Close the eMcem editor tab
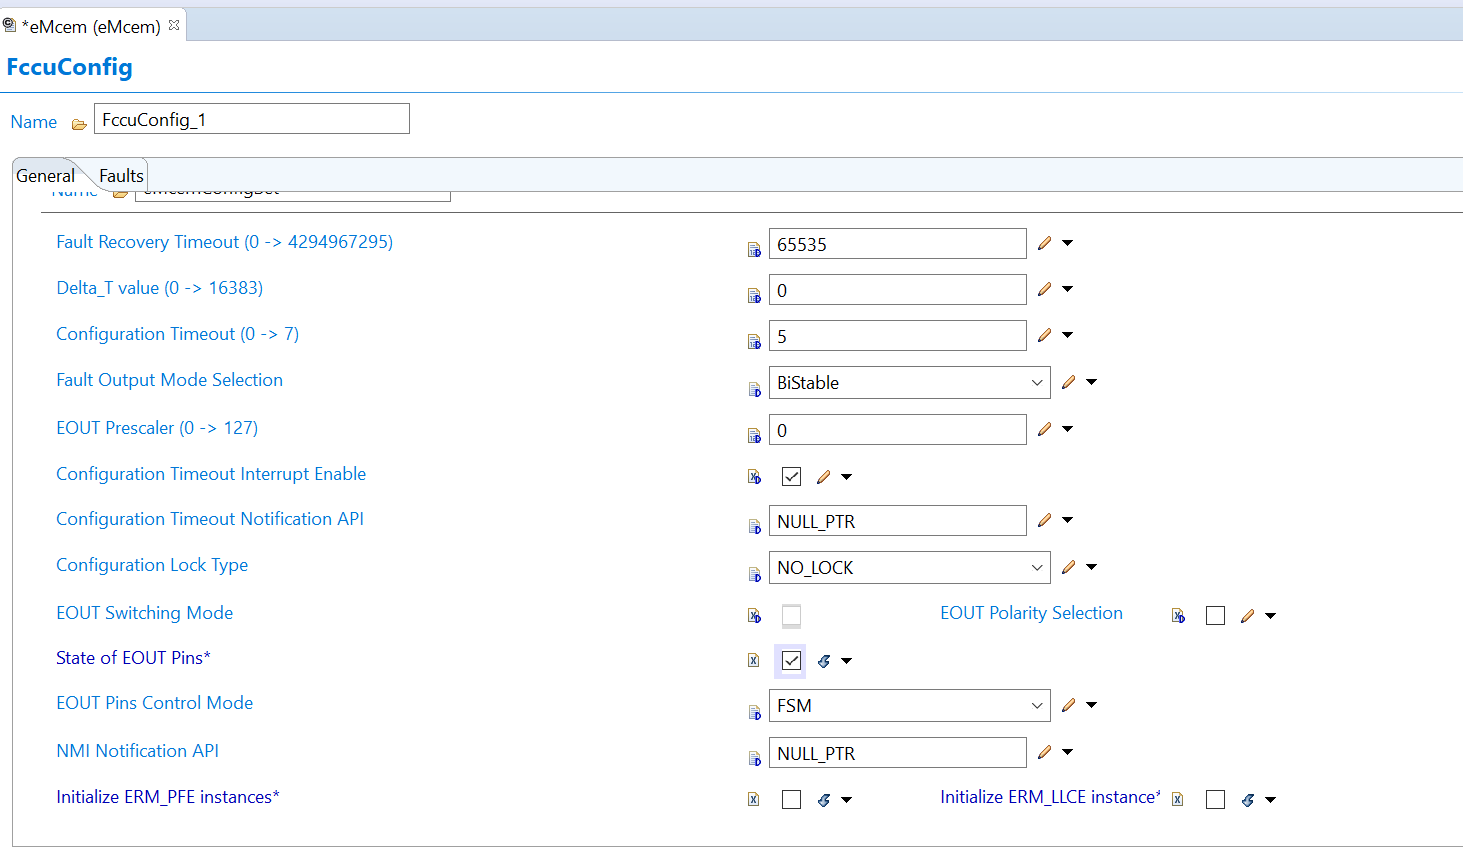Screen dimensions: 1463x852 174,25
